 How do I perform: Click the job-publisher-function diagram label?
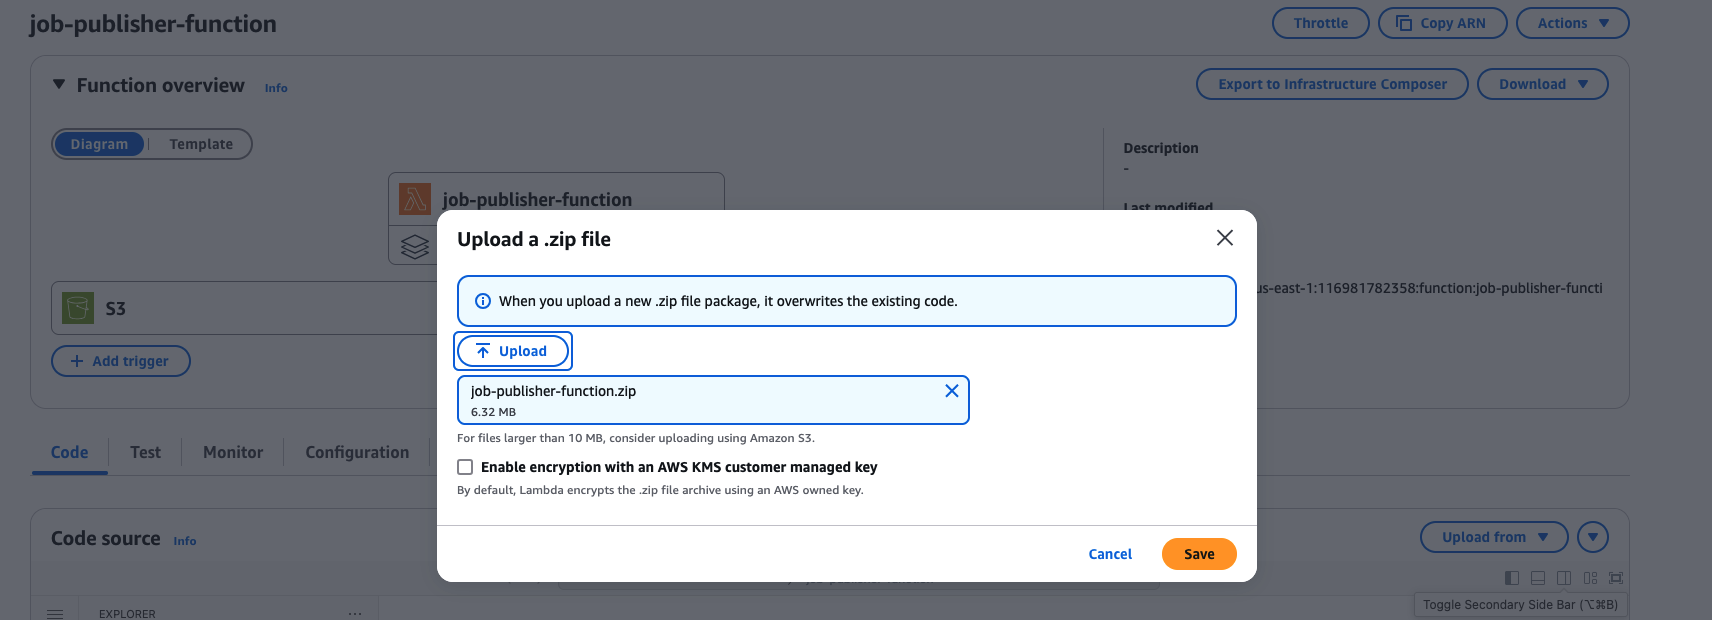point(537,200)
